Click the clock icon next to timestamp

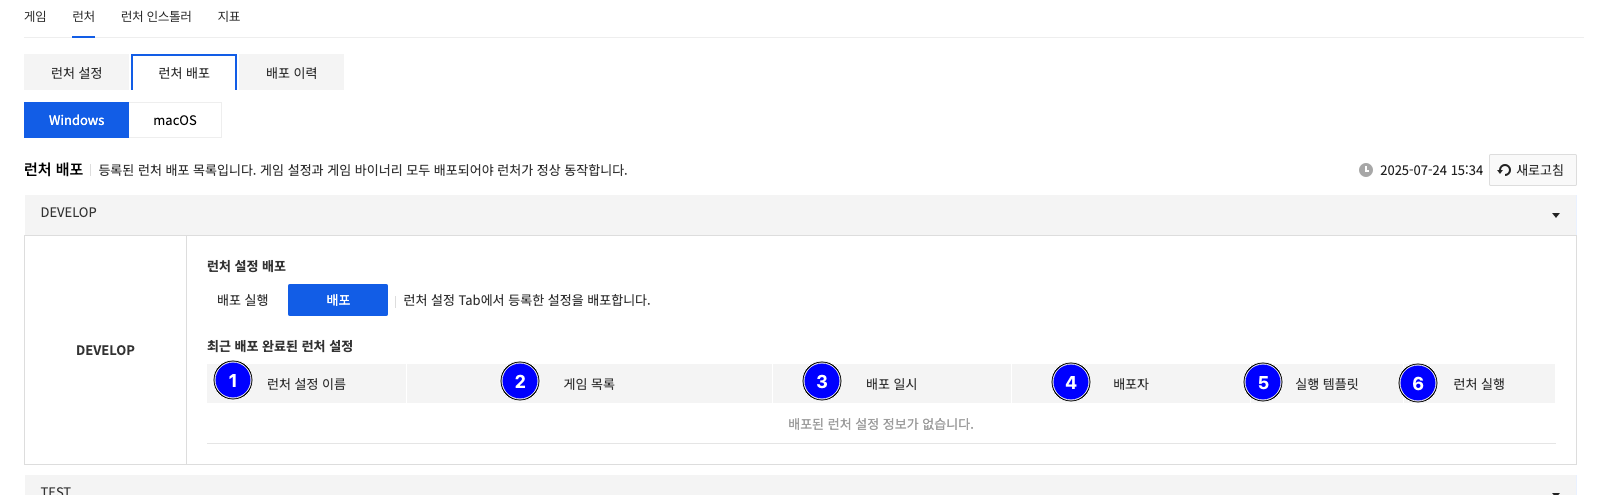1366,170
